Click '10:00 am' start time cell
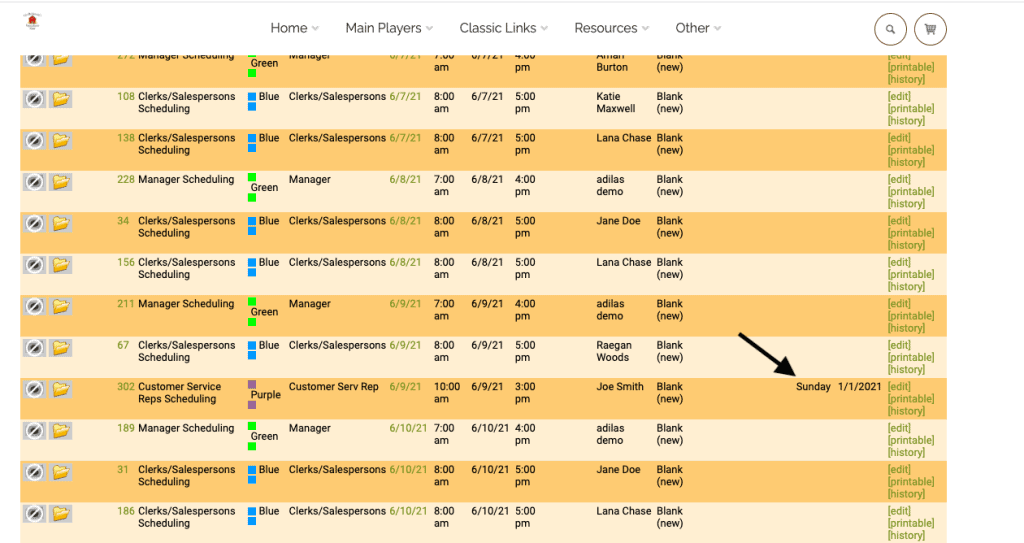1024x543 pixels. tap(447, 393)
